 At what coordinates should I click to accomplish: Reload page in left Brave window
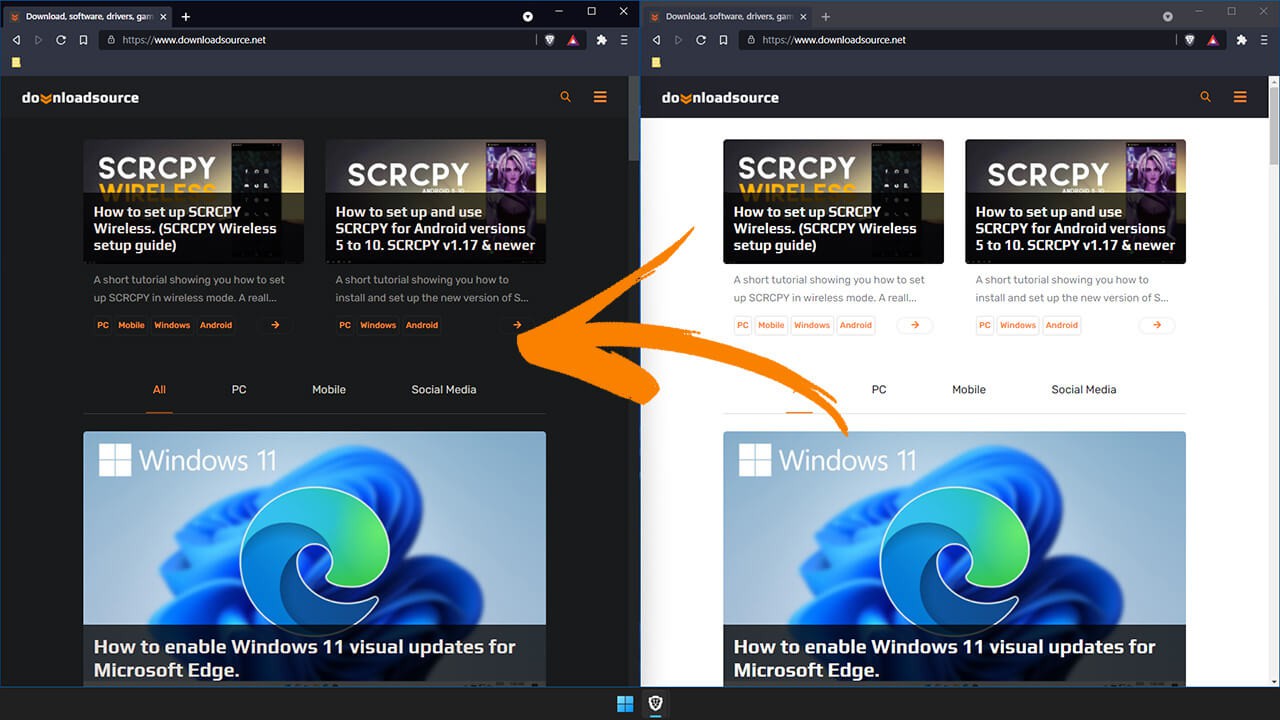pos(61,40)
